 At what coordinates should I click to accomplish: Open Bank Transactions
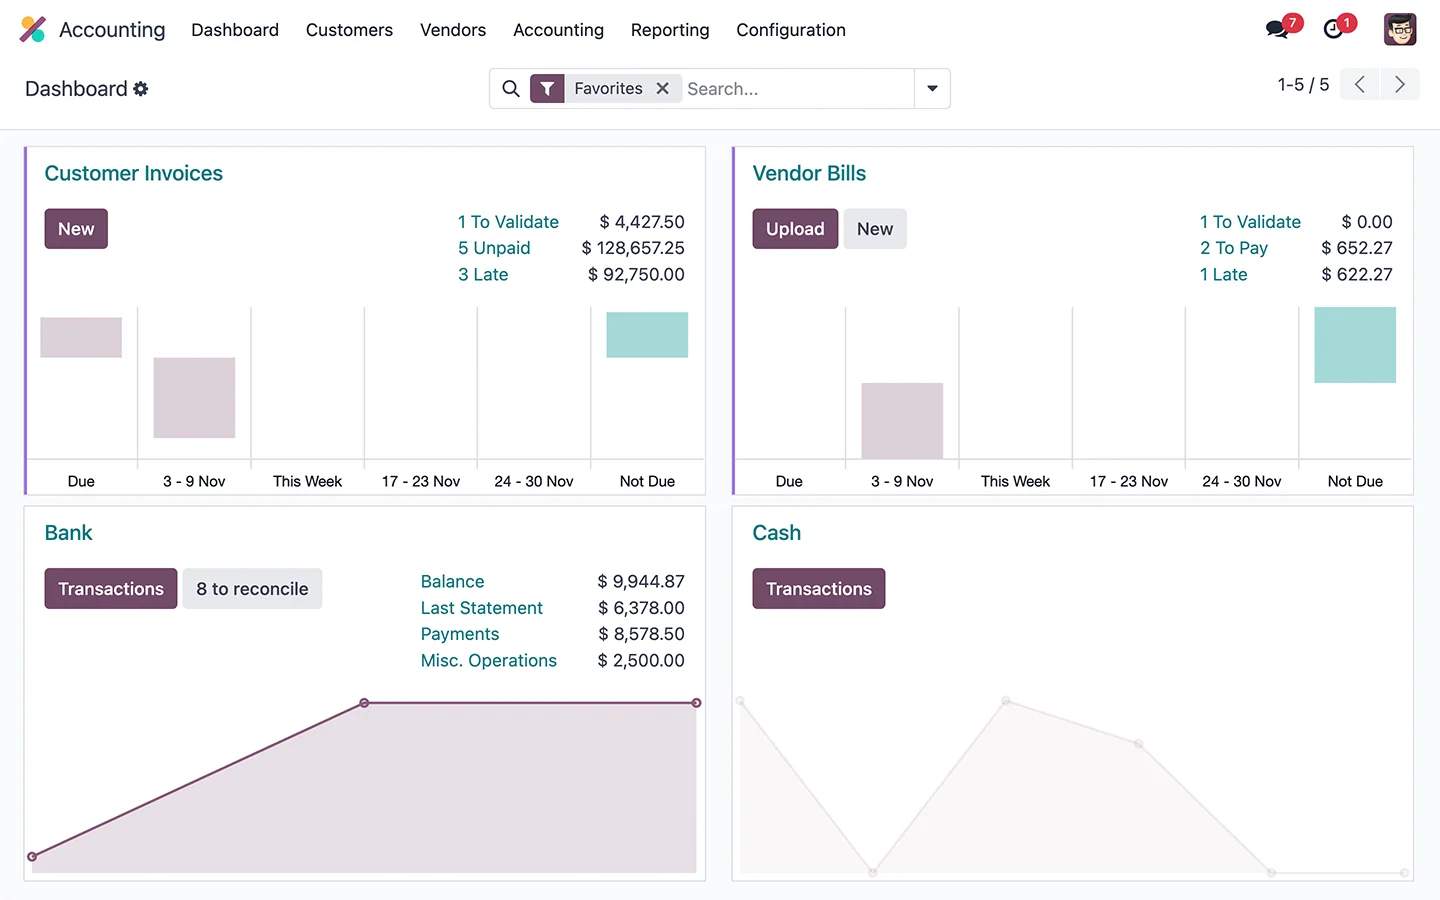pyautogui.click(x=110, y=588)
